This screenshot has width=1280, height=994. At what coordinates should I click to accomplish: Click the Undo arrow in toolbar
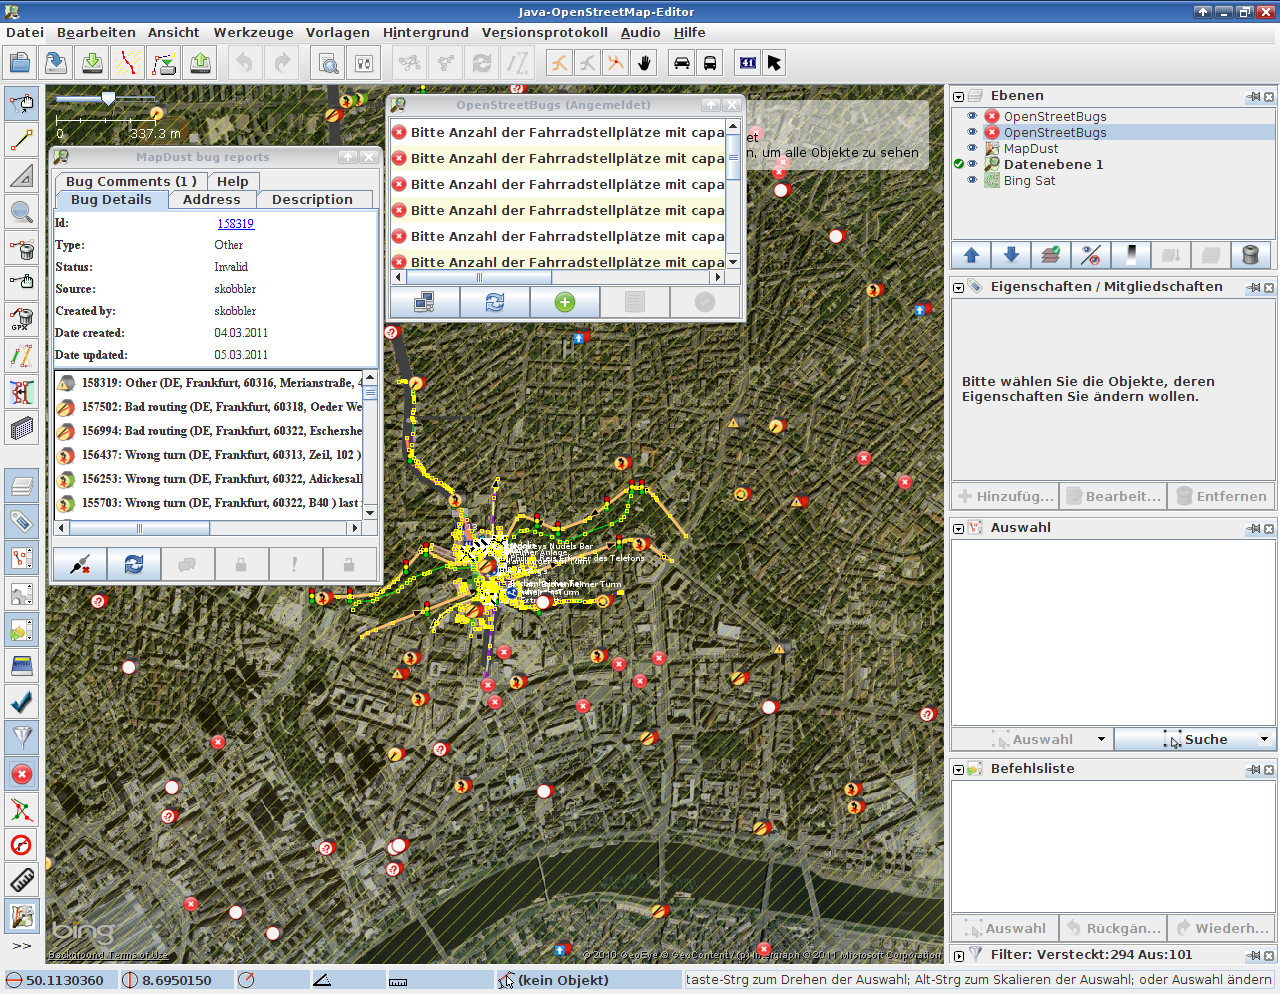point(244,63)
